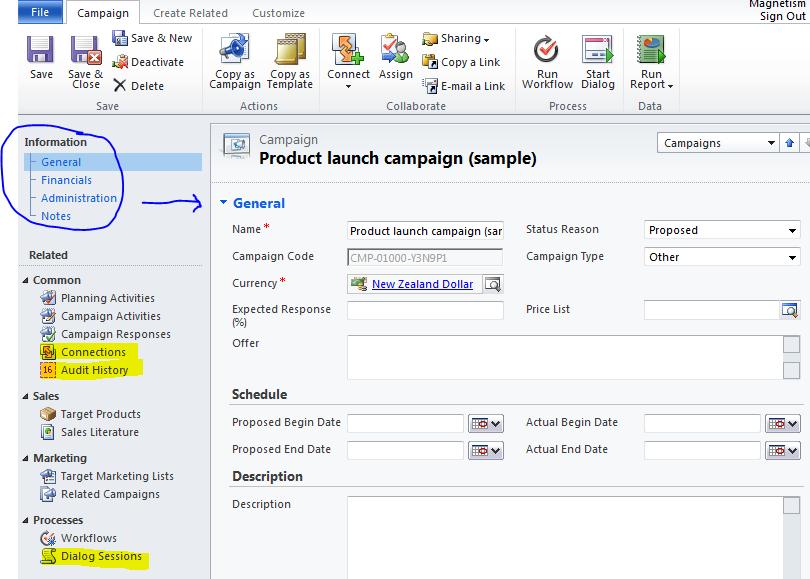
Task: Switch to the Customize tab
Action: tap(278, 13)
